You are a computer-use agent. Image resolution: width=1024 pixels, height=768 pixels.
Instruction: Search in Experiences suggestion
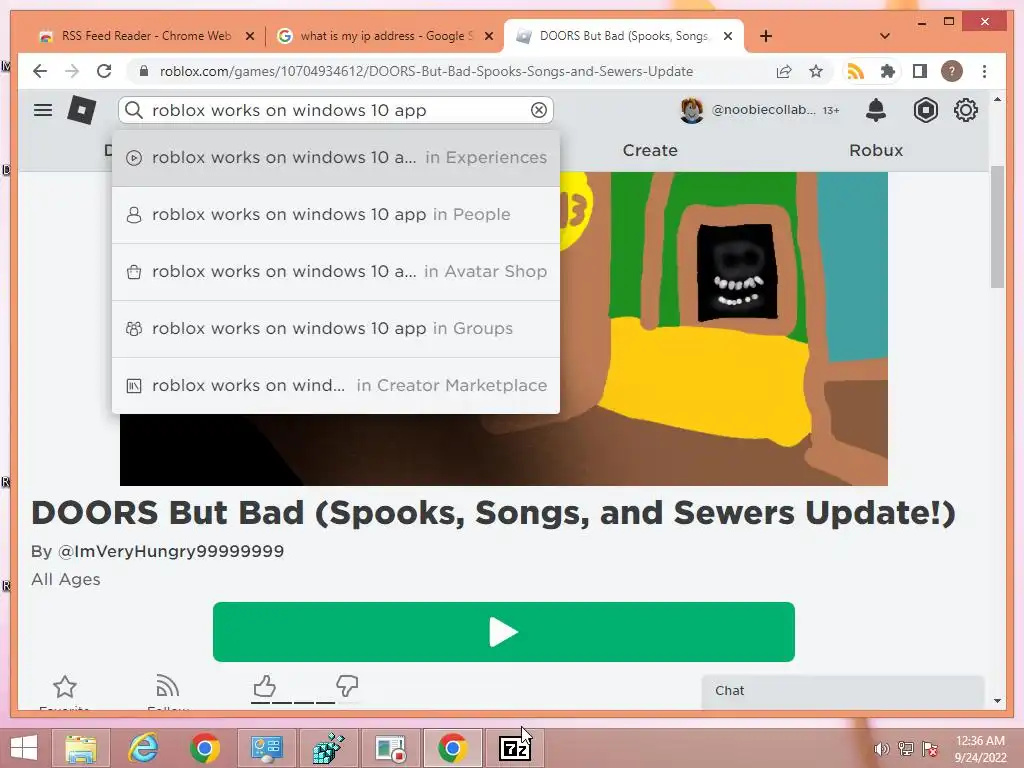tap(336, 158)
